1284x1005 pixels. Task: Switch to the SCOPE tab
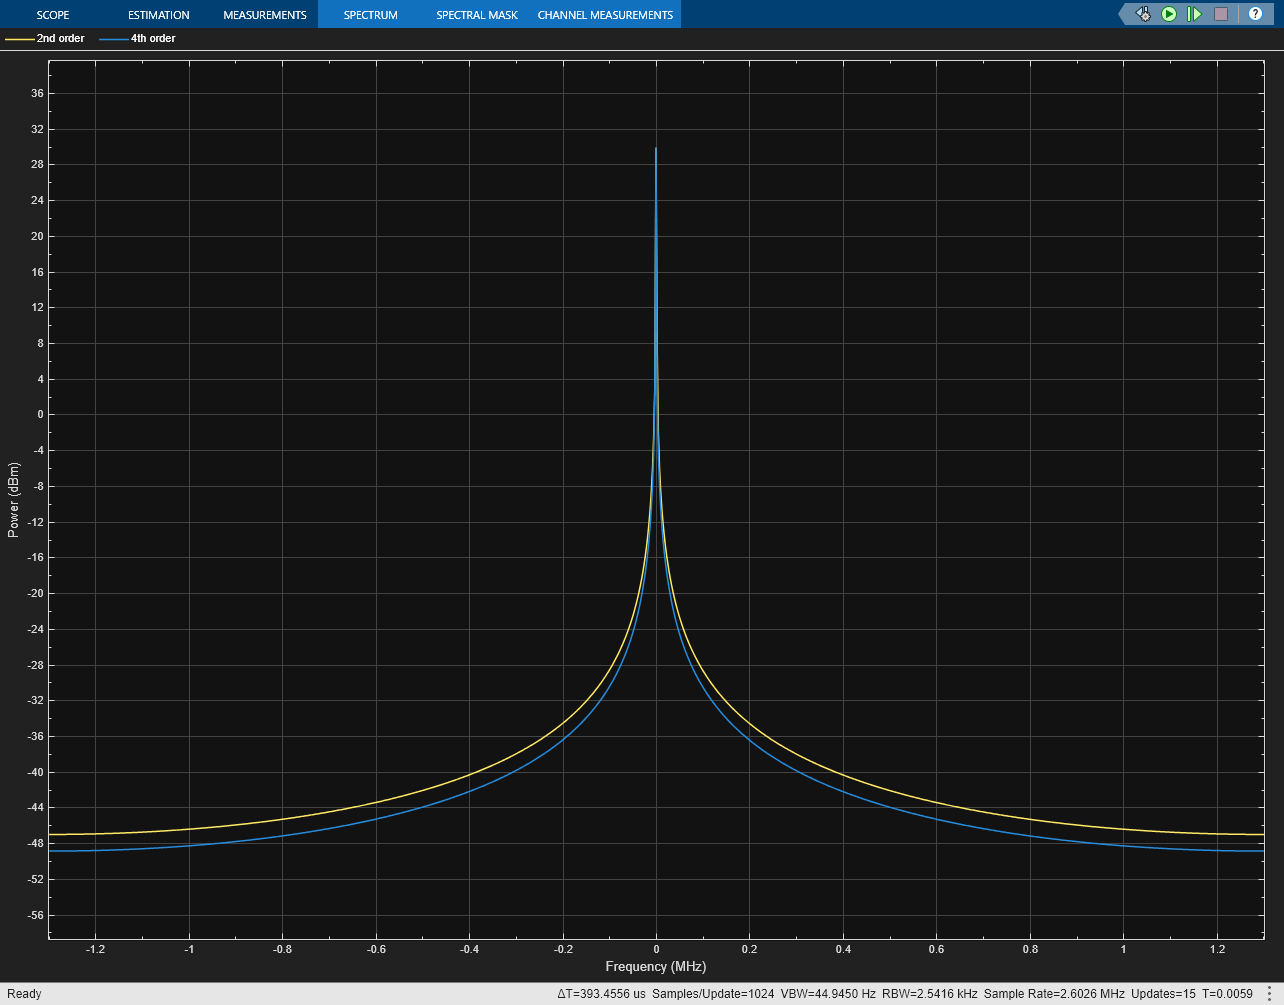click(x=53, y=14)
